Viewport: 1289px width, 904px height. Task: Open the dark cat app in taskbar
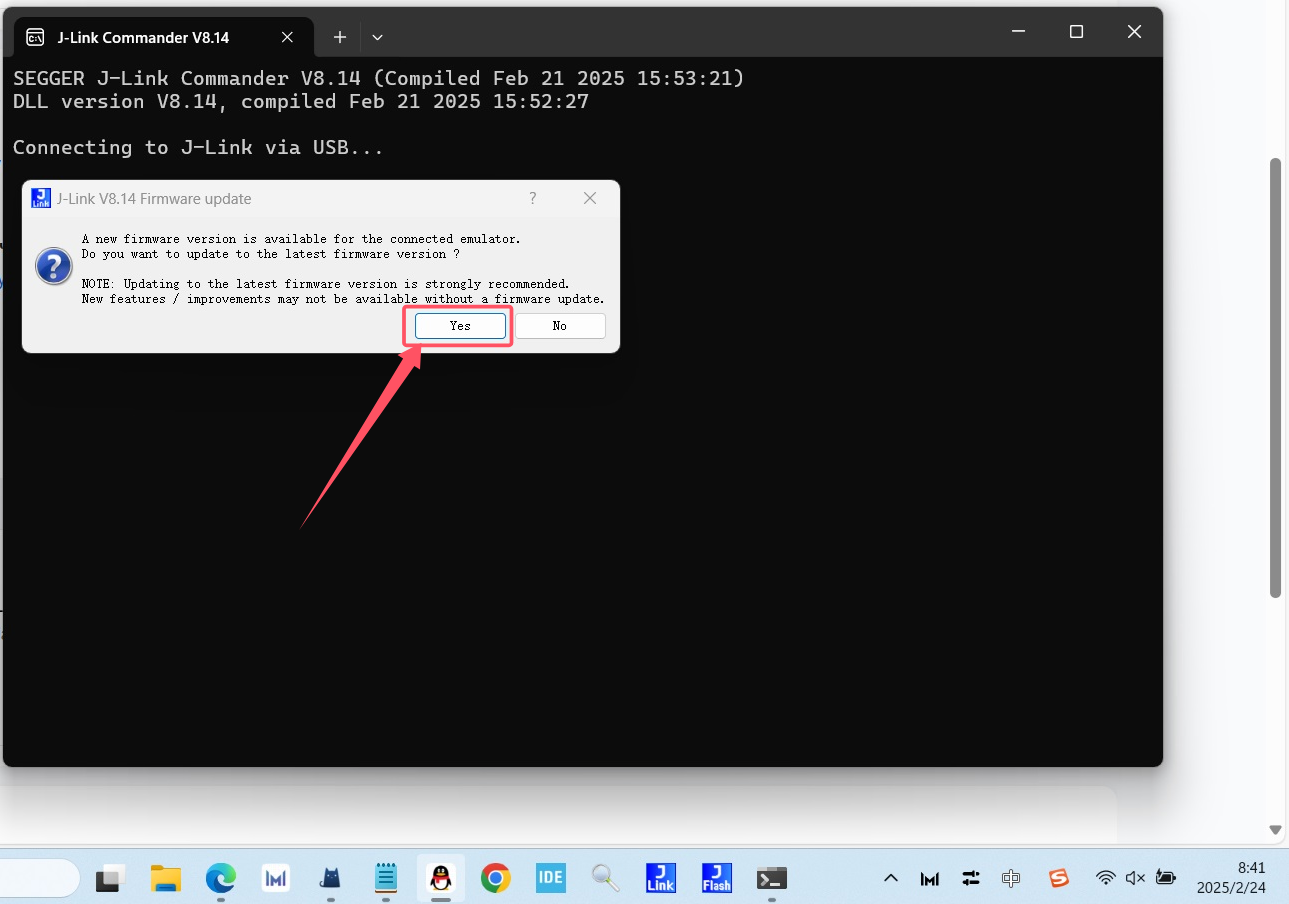tap(330, 878)
